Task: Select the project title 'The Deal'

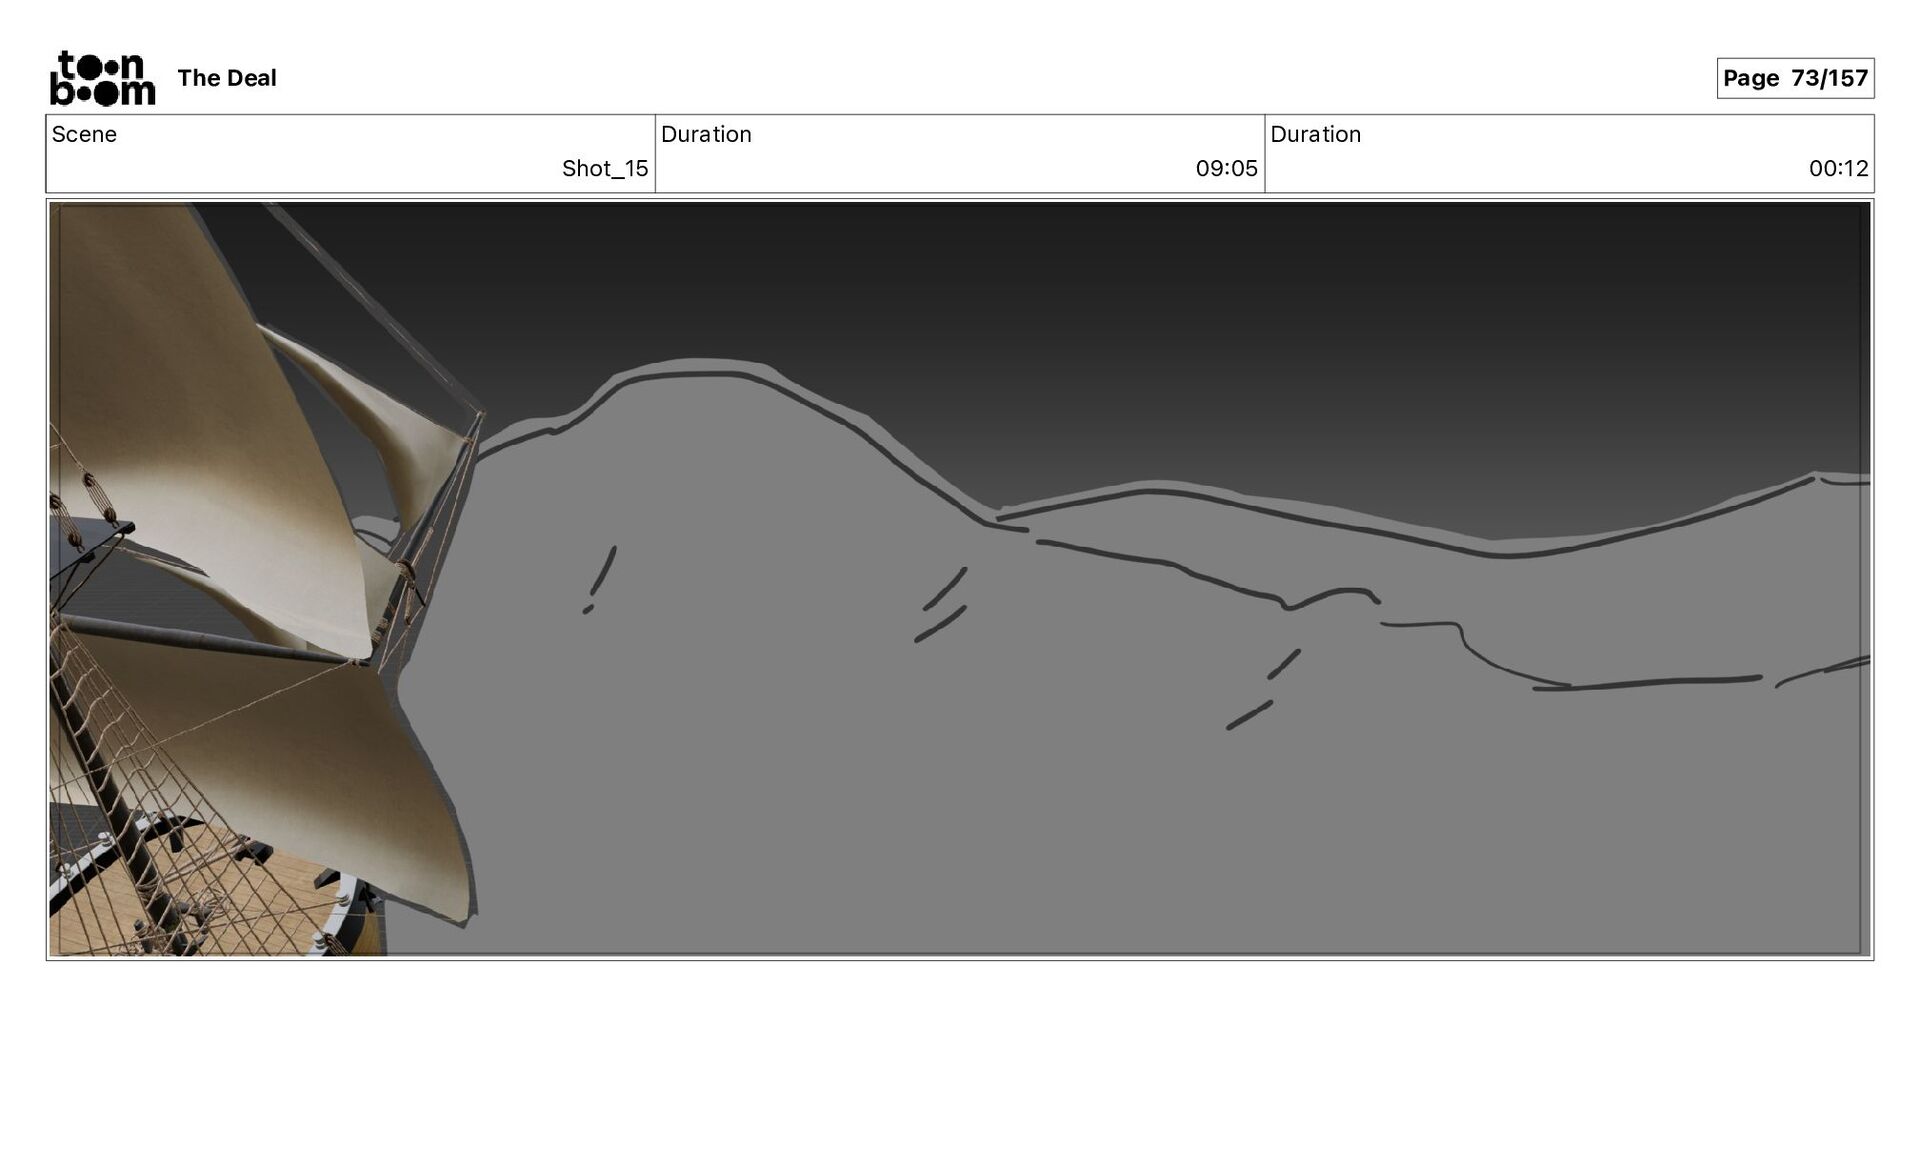Action: [227, 78]
